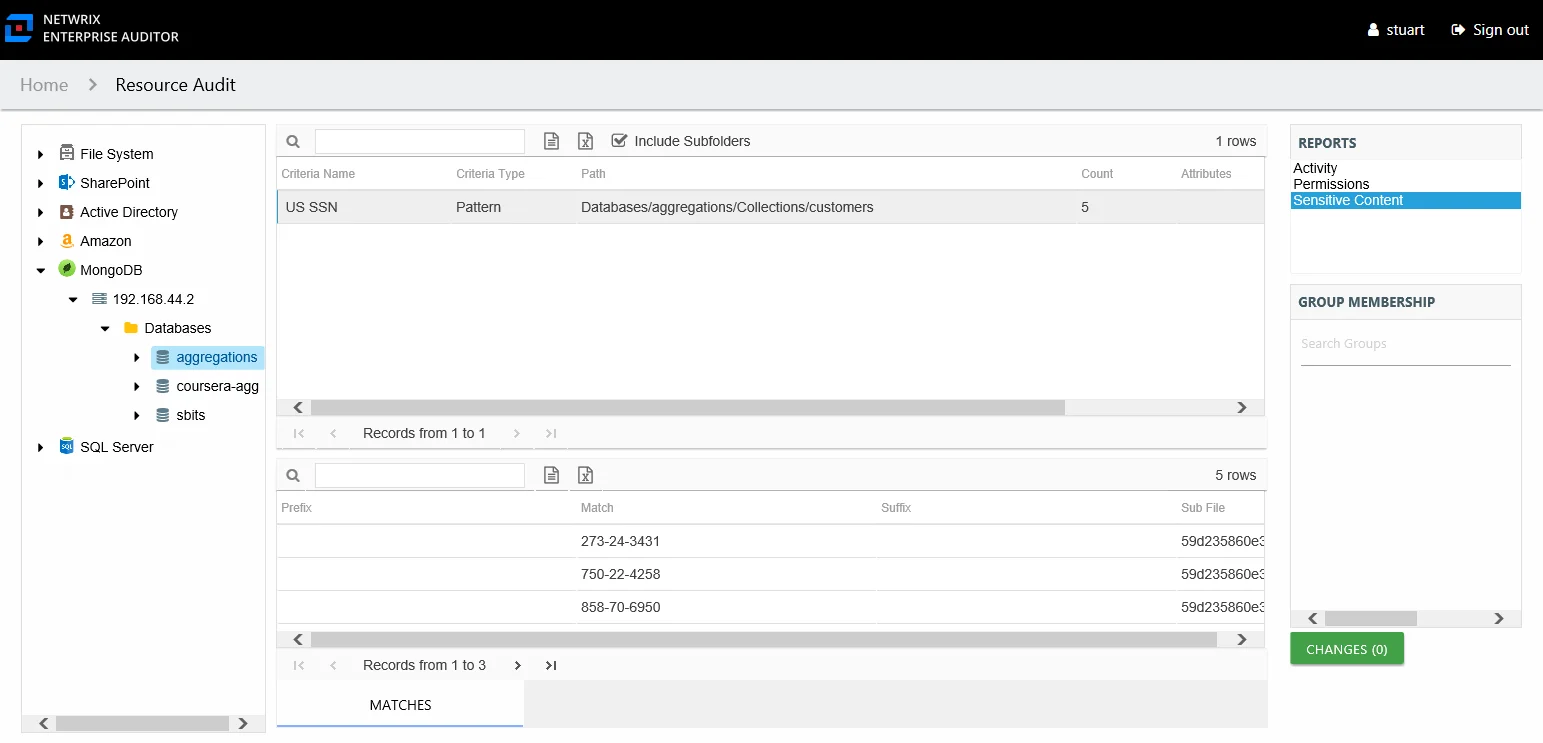
Task: Go to Home breadcrumb
Action: point(44,85)
